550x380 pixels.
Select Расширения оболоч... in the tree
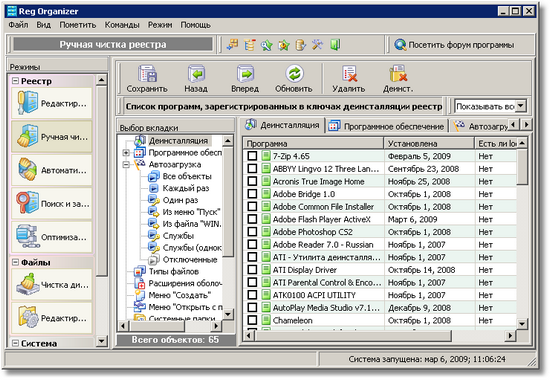[185, 283]
